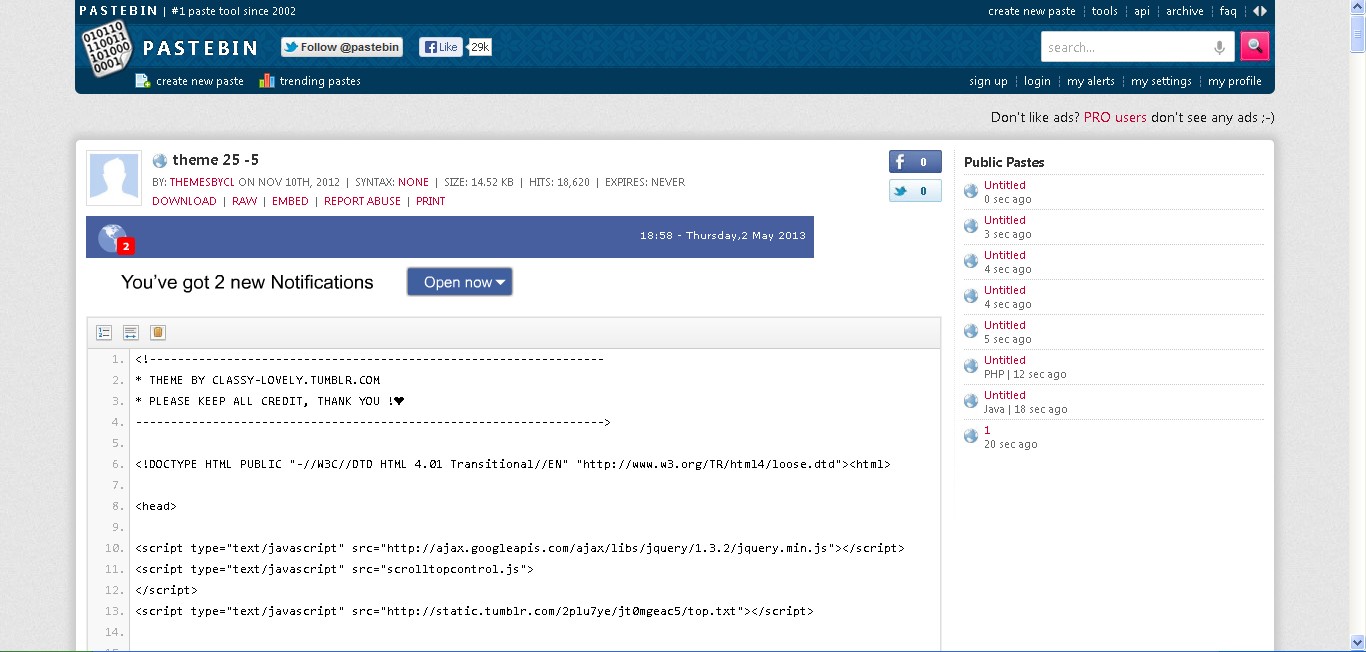This screenshot has height=652, width=1366.
Task: Click the DOWNLOAD link
Action: 184,201
